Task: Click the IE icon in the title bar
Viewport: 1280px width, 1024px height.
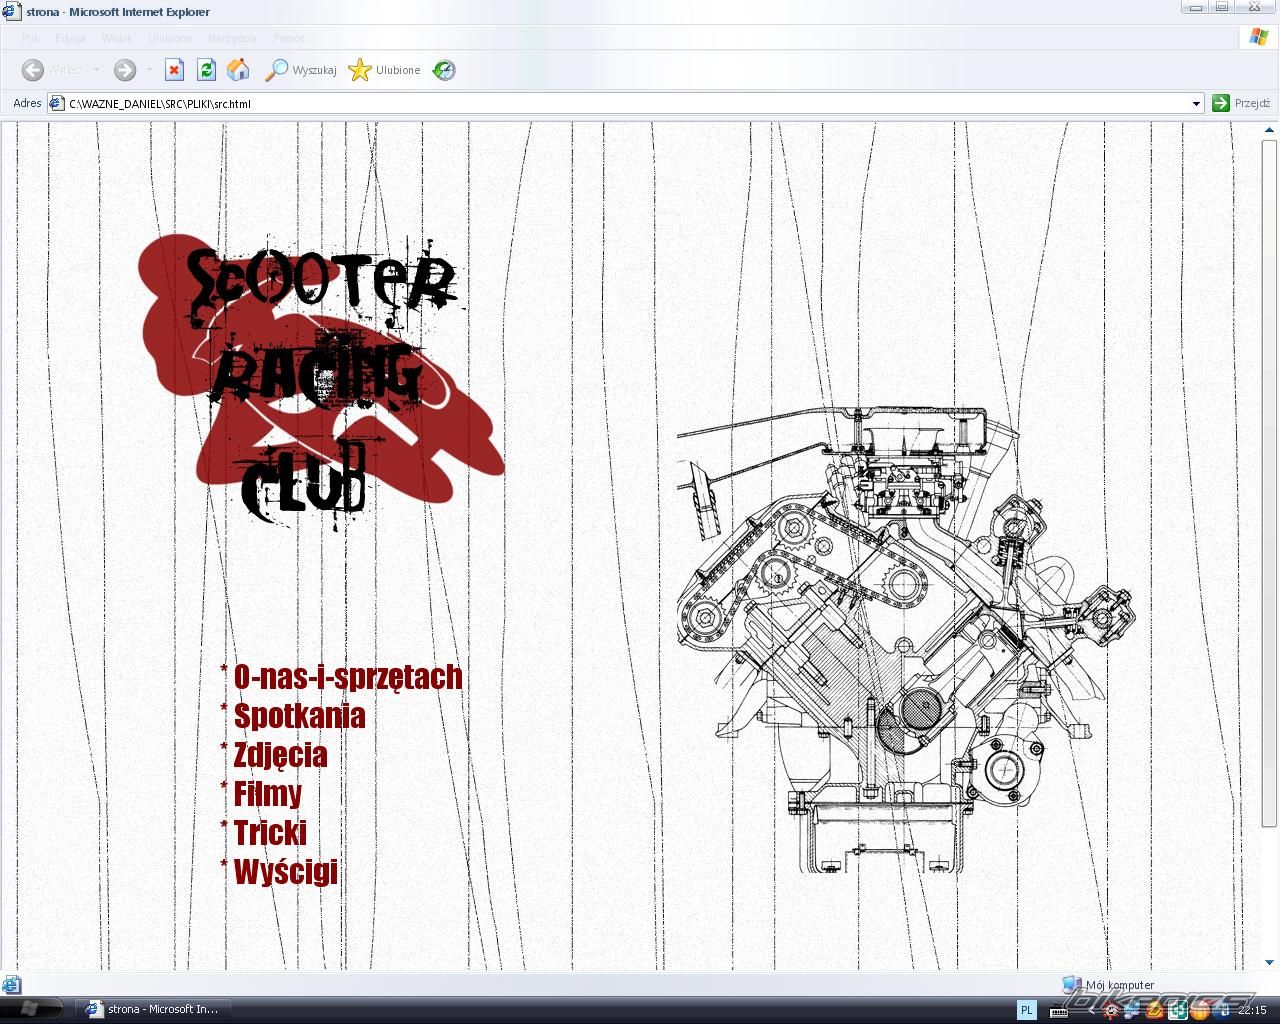Action: pyautogui.click(x=10, y=11)
